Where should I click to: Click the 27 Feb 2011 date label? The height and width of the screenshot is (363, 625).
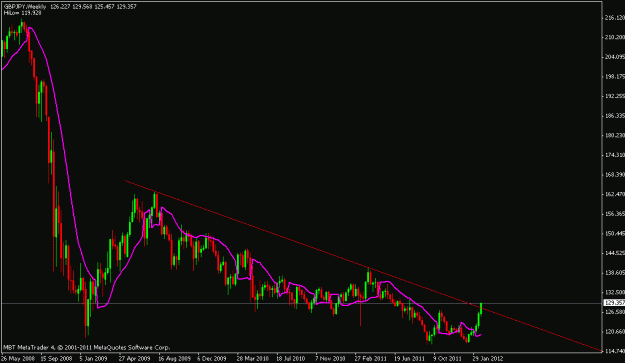(x=371, y=358)
